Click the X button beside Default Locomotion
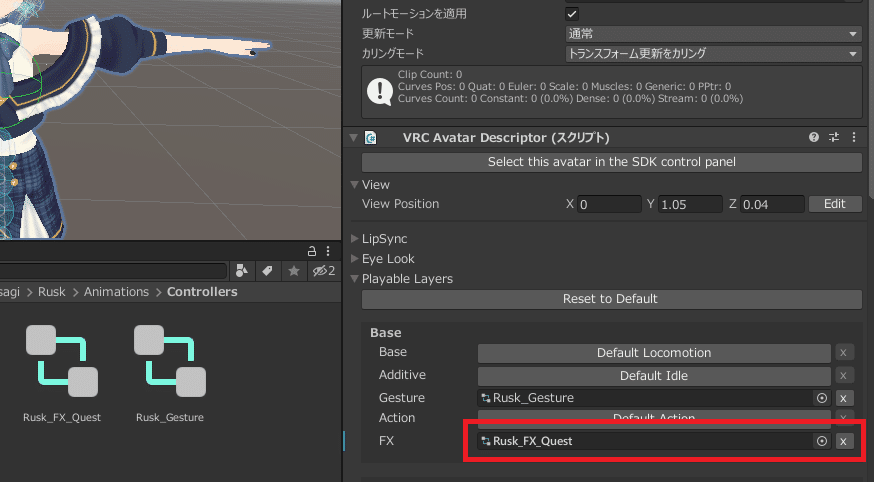Viewport: 874px width, 482px height. point(843,353)
